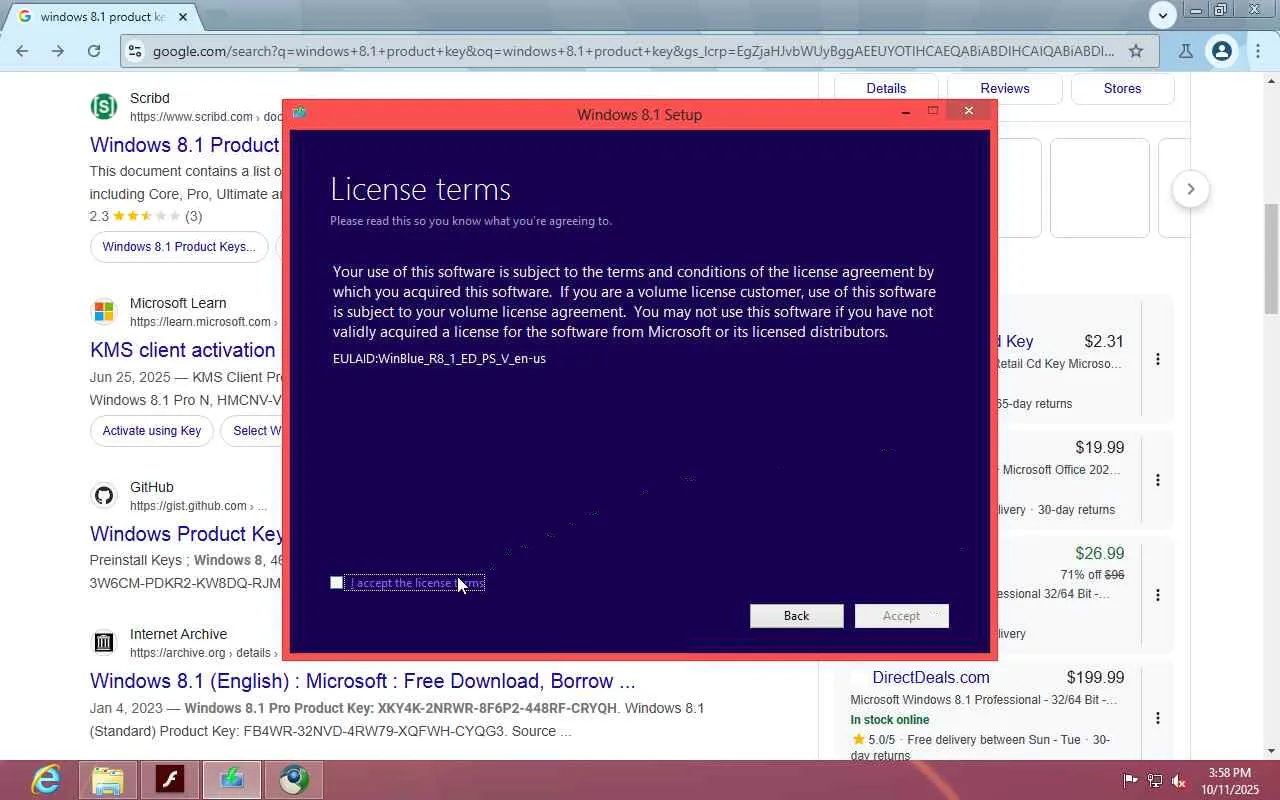Close the Windows 8.1 Setup window
This screenshot has width=1280, height=800.
[x=968, y=111]
